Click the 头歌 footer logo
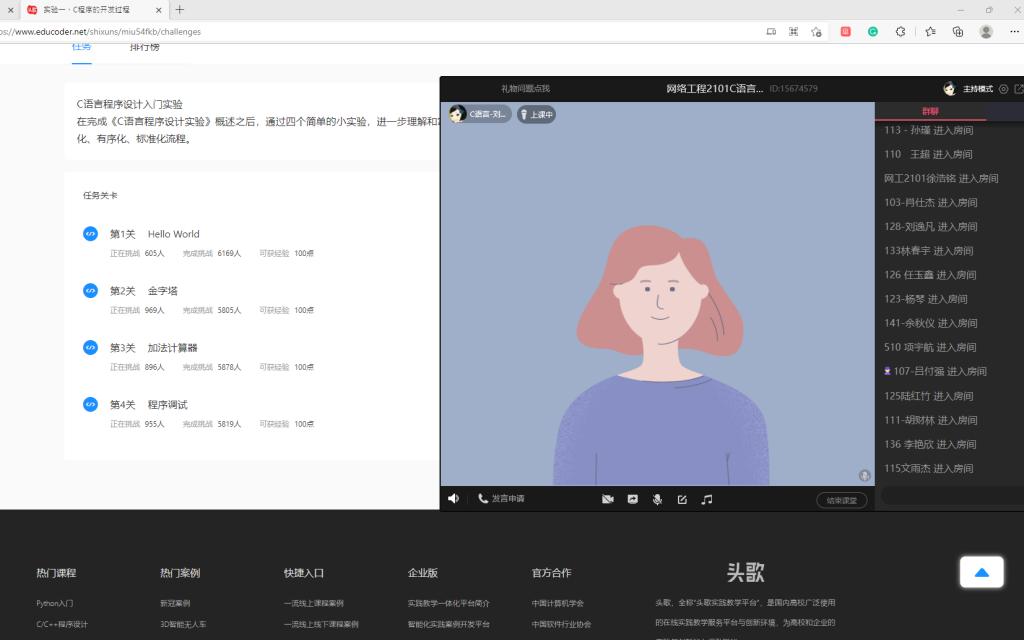The height and width of the screenshot is (640, 1024). [745, 572]
